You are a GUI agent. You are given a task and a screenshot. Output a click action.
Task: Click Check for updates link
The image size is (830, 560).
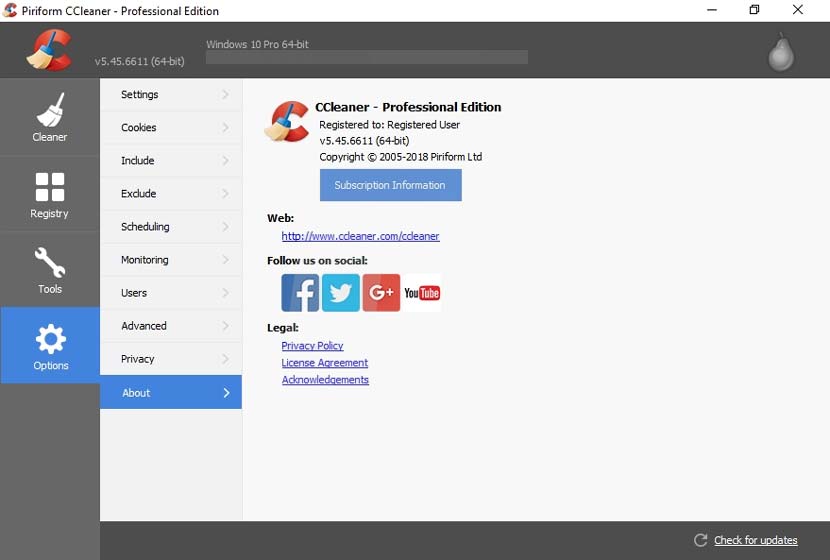coord(755,540)
